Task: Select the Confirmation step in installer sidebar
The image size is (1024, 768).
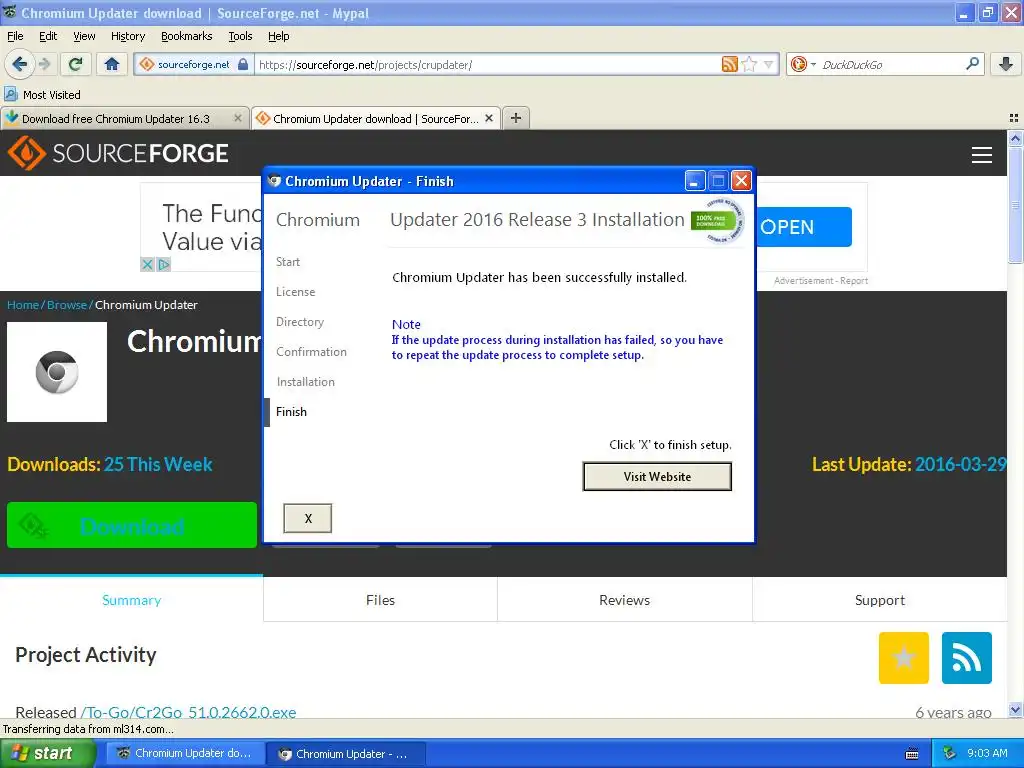Action: coord(312,352)
